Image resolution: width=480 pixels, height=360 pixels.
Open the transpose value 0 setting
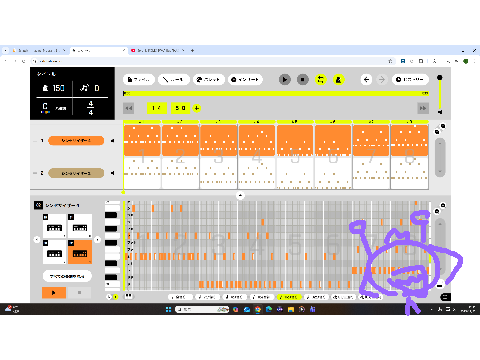click(x=90, y=88)
